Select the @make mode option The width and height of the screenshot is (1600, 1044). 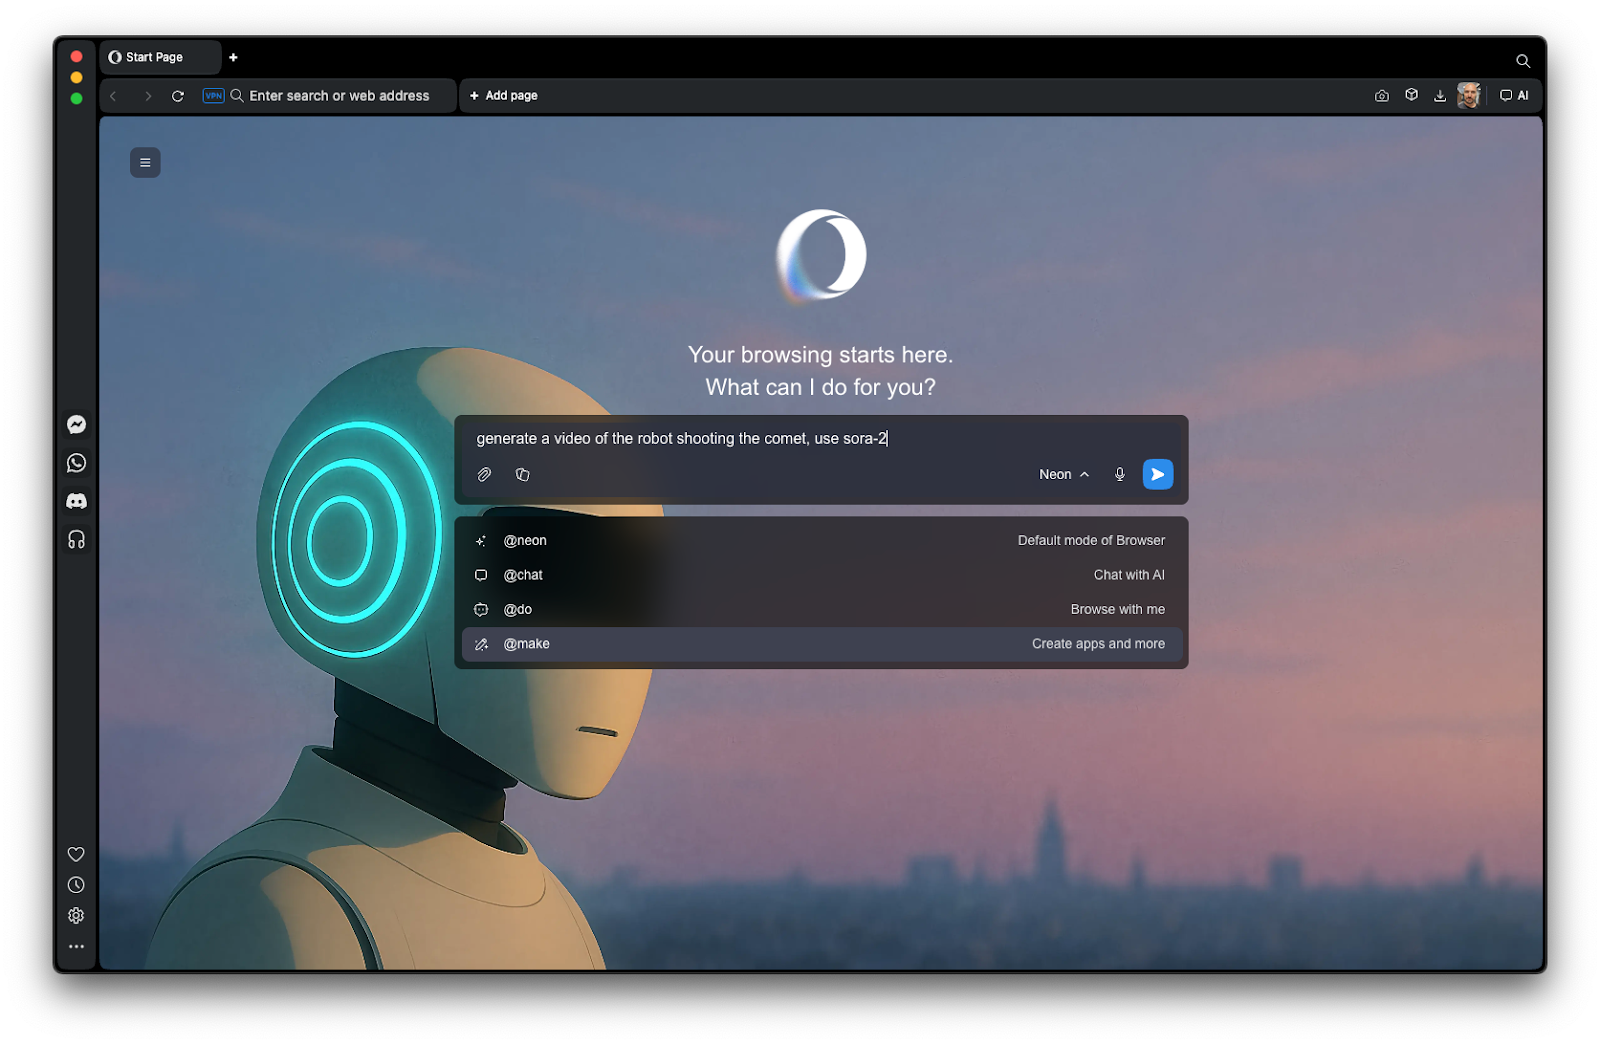[821, 644]
